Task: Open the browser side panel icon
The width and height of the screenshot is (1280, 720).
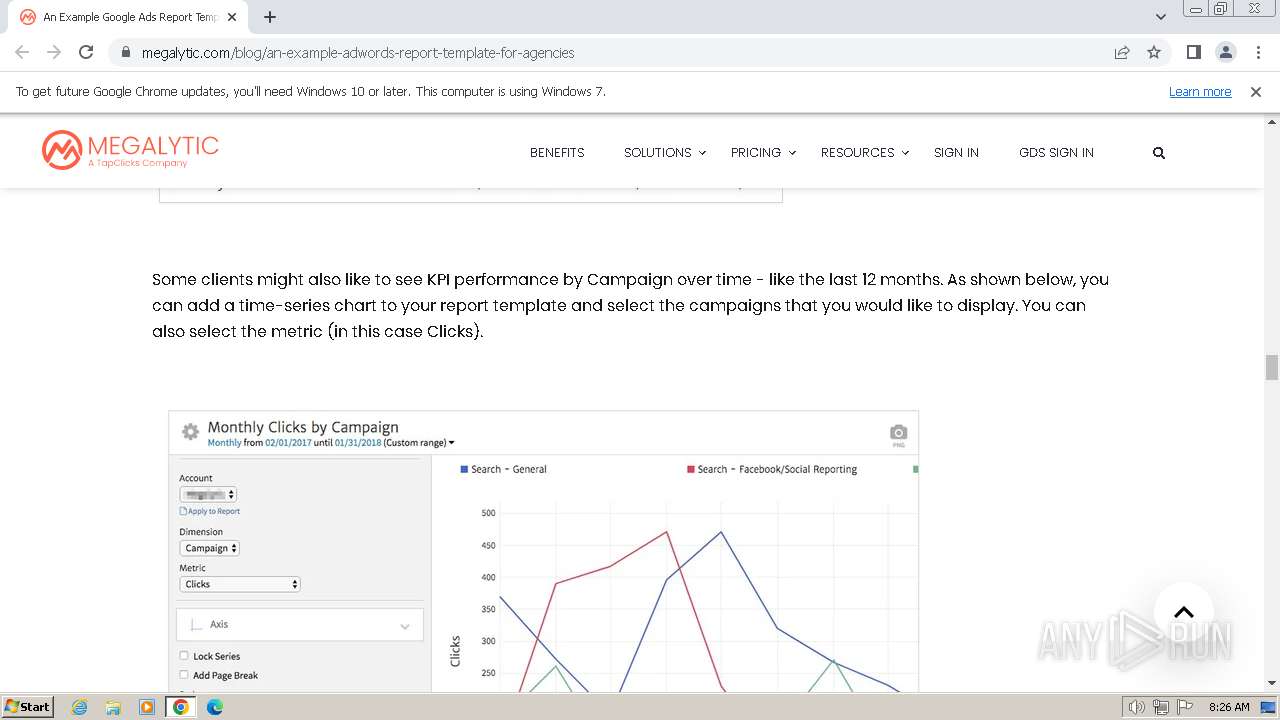Action: 1193,52
